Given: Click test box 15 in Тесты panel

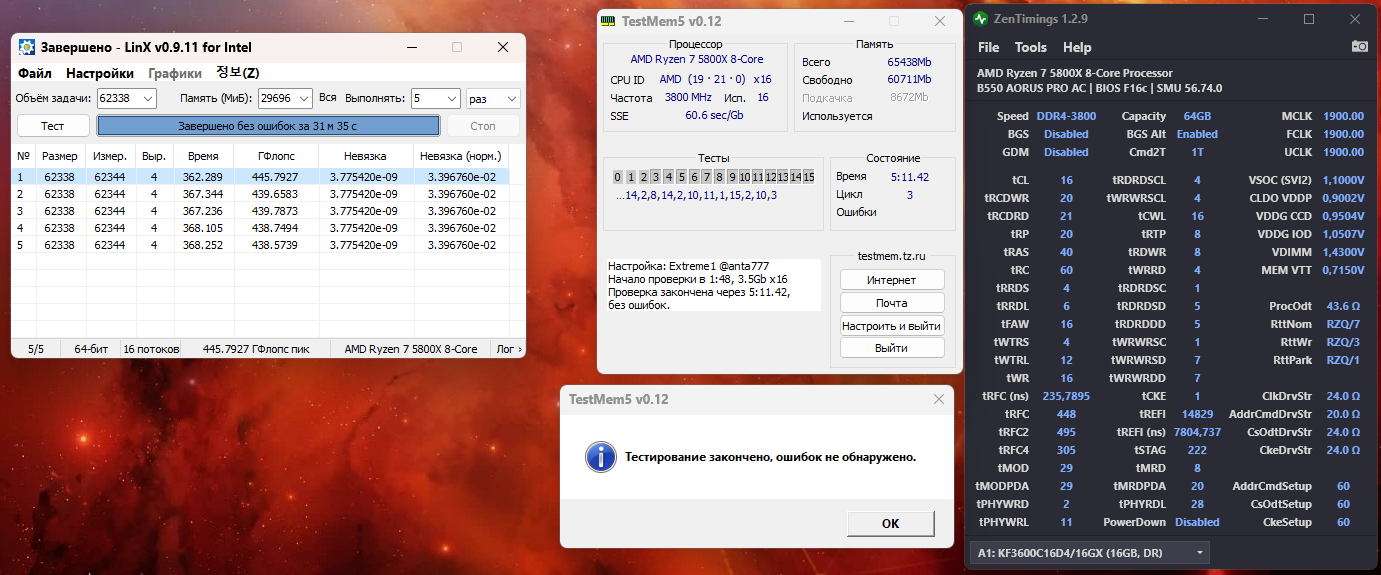Looking at the screenshot, I should tap(808, 177).
